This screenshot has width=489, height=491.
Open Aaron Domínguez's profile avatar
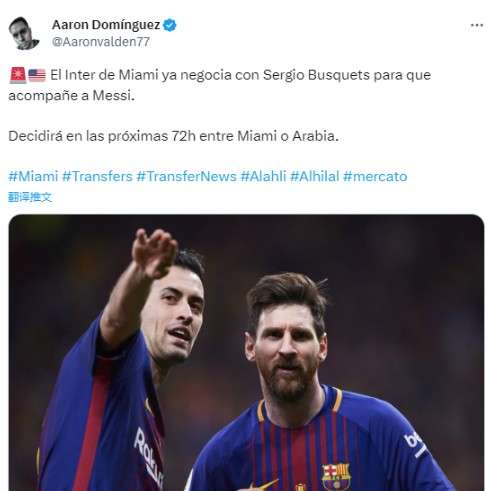[24, 33]
